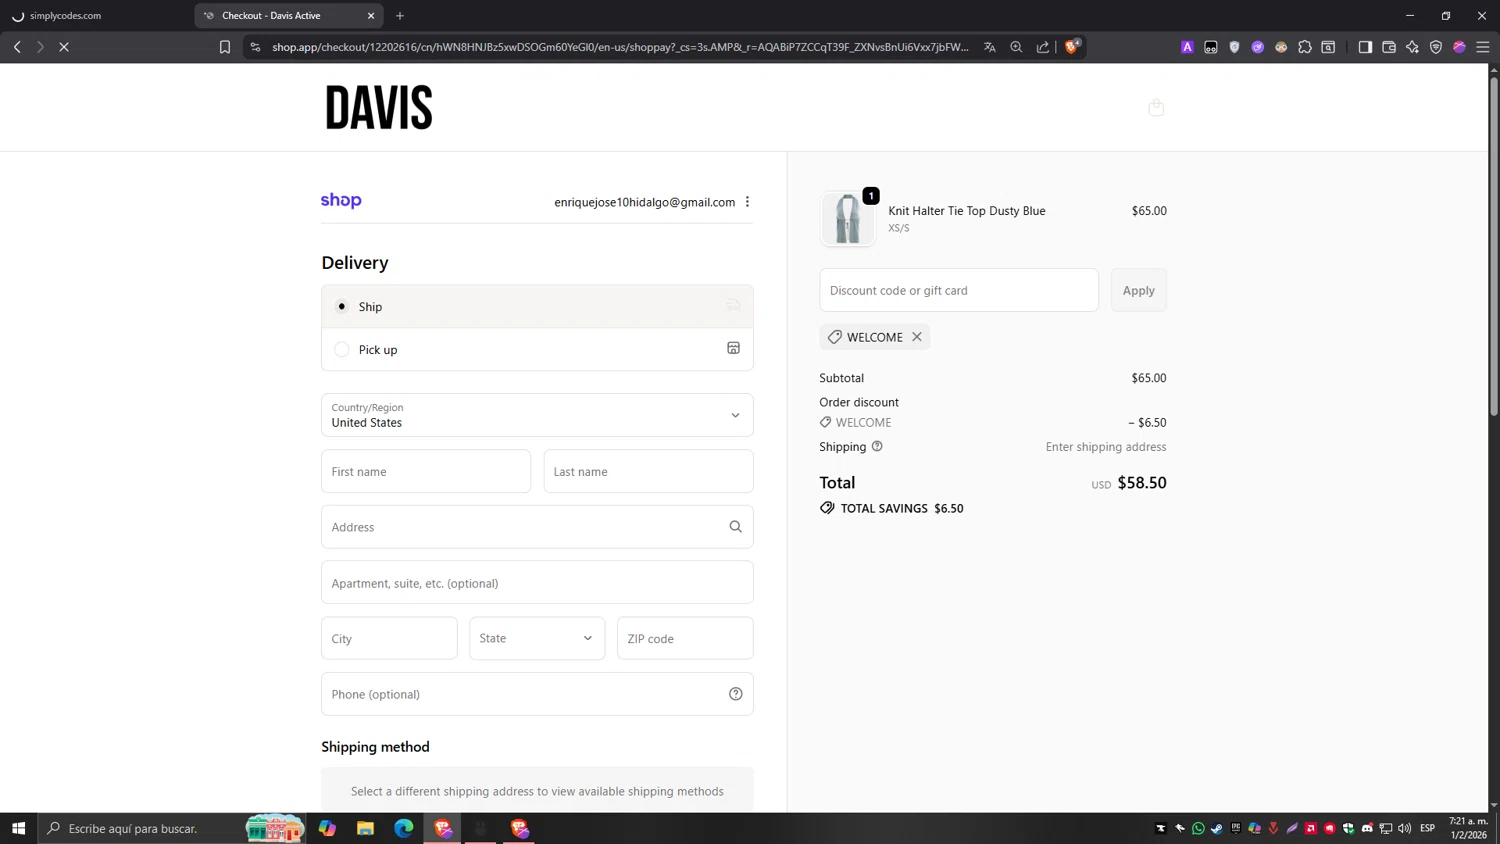Expand the Country/Region dropdown
Screen dimensions: 1500x844
[x=537, y=415]
